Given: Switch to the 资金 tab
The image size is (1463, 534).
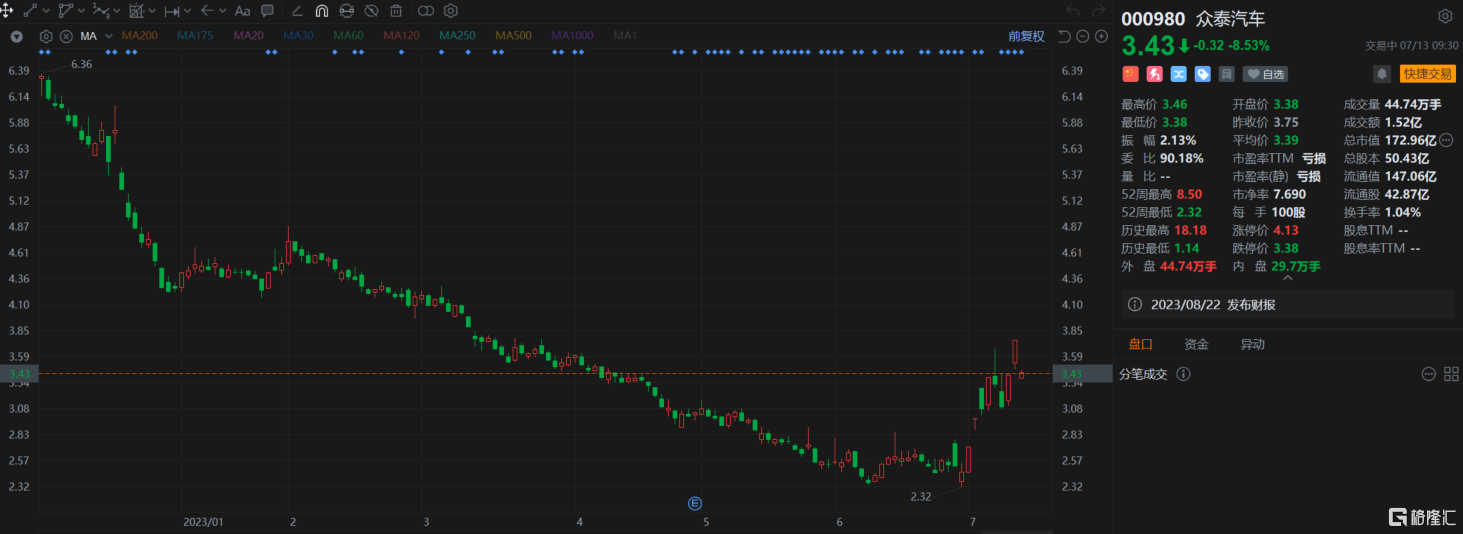Looking at the screenshot, I should pos(1196,344).
